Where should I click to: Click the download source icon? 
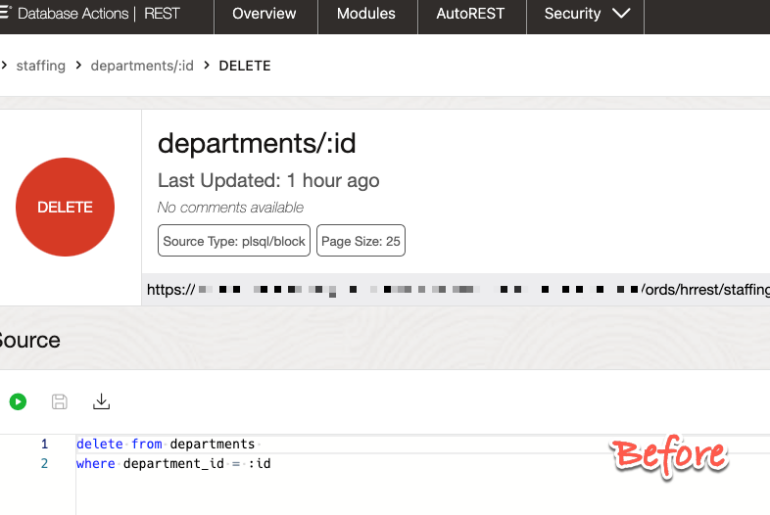pyautogui.click(x=101, y=402)
